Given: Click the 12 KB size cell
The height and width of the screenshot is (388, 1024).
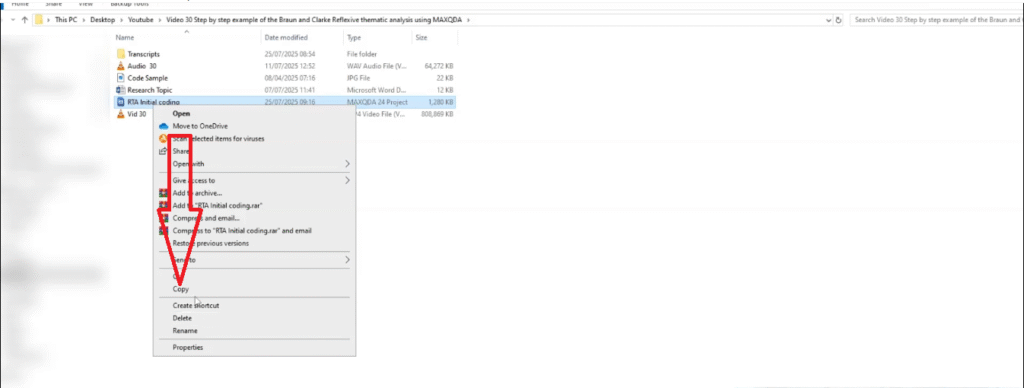Looking at the screenshot, I should point(445,89).
